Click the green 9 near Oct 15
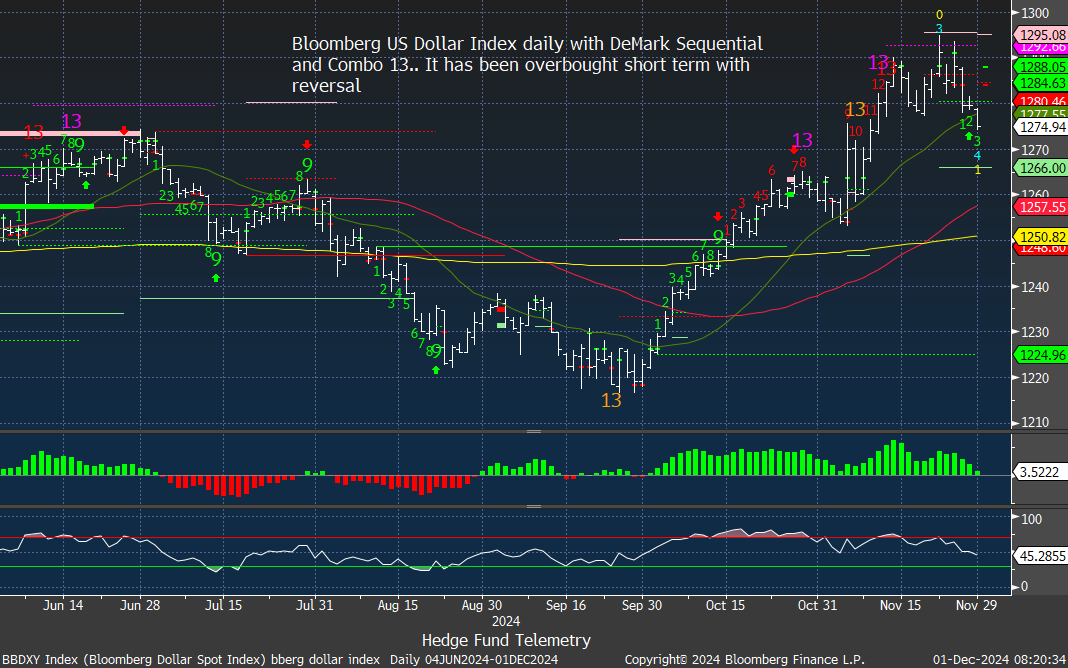1068x668 pixels. click(x=718, y=237)
